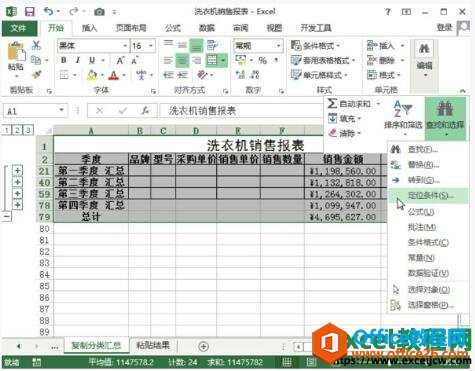
Task: Click the Format cells button
Action: pyautogui.click(x=383, y=75)
